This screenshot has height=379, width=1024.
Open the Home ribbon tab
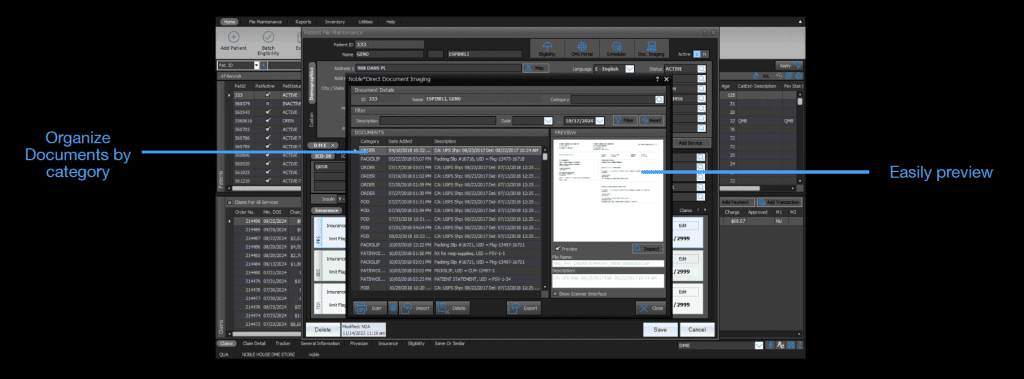[229, 22]
